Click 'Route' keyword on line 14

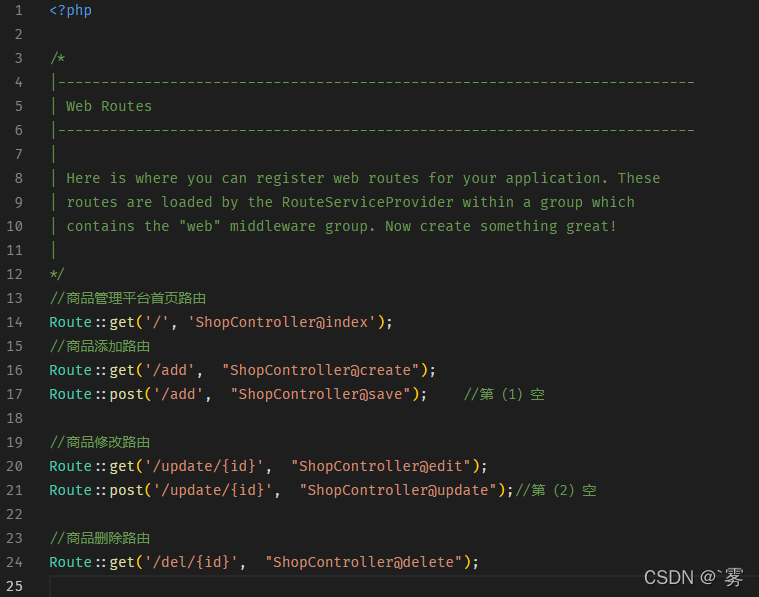(71, 322)
